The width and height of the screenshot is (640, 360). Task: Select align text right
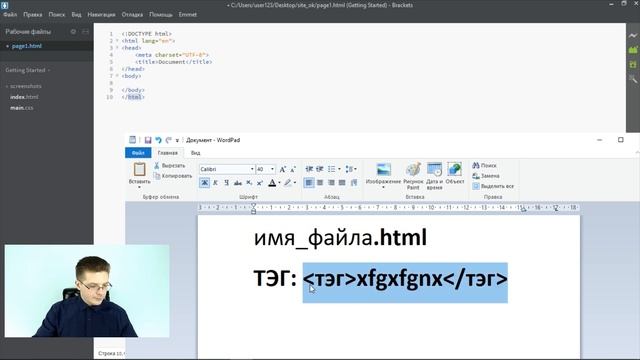tap(331, 183)
